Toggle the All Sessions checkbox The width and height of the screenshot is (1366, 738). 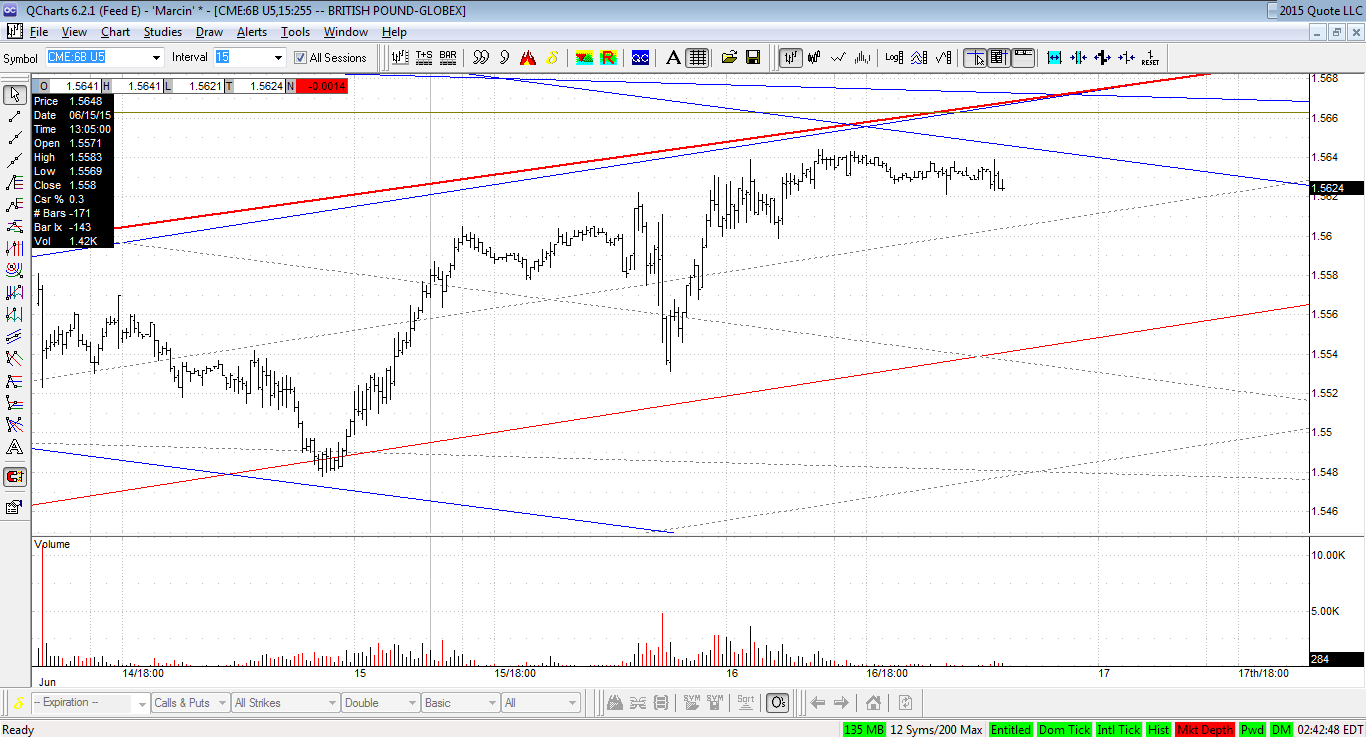pos(300,58)
